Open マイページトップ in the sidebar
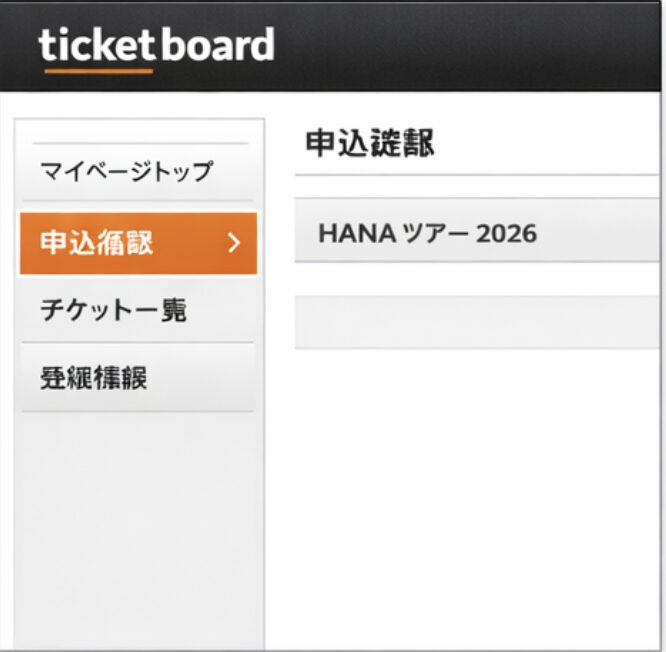The image size is (666, 652). (127, 172)
